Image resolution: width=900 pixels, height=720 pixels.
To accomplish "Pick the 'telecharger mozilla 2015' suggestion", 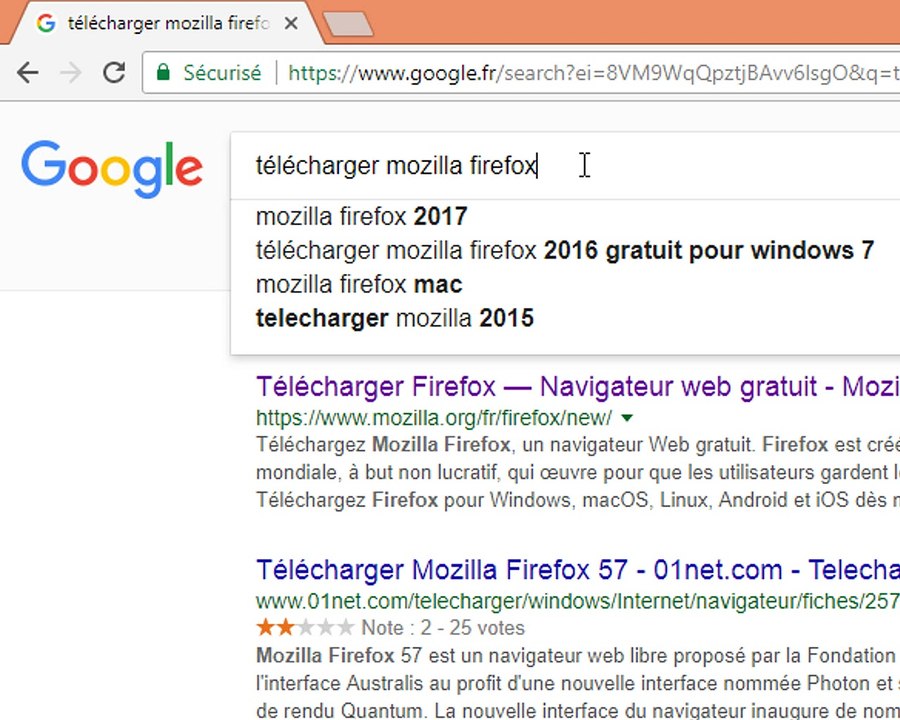I will (x=395, y=318).
